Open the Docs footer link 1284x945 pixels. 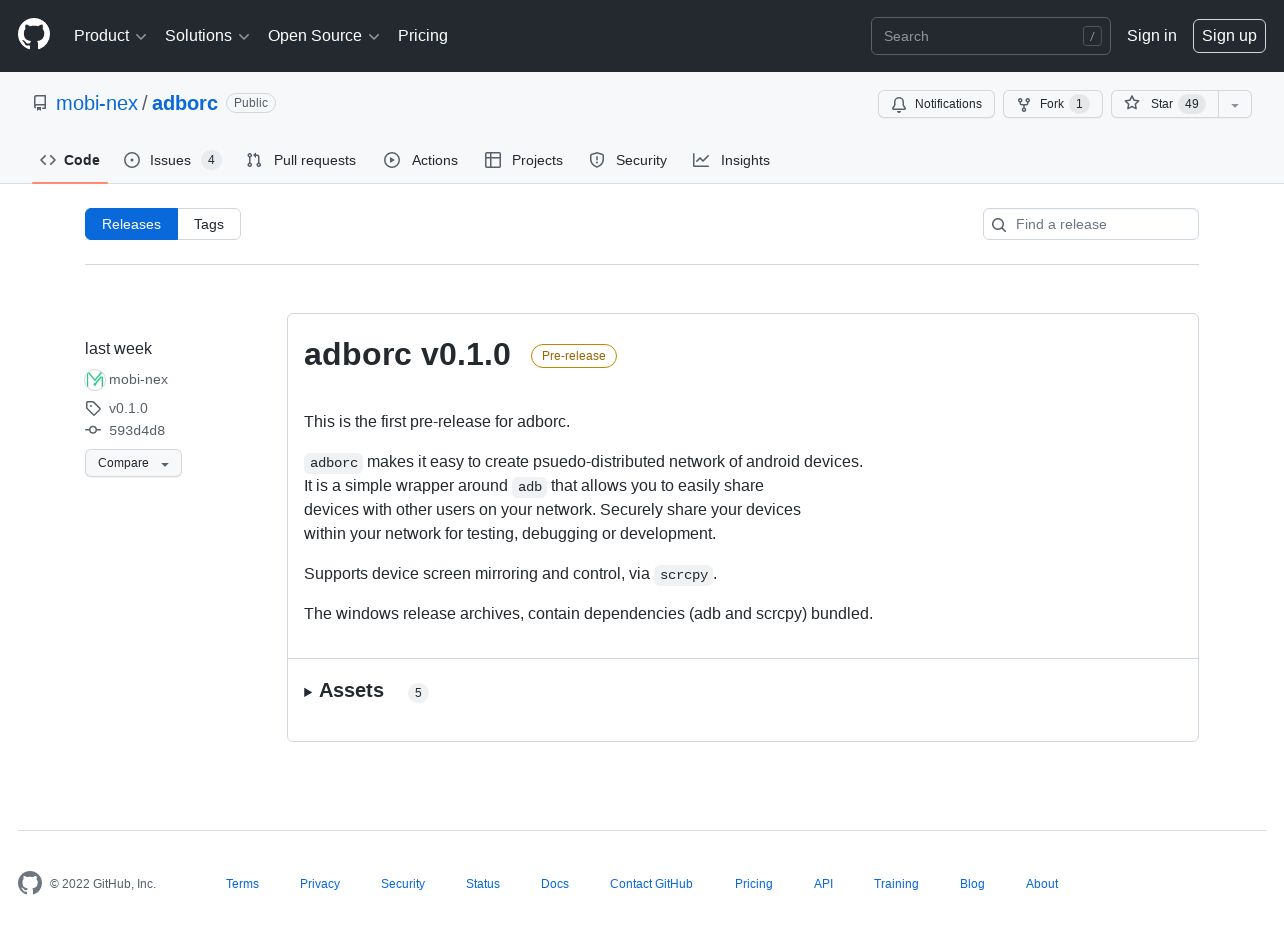(x=555, y=884)
